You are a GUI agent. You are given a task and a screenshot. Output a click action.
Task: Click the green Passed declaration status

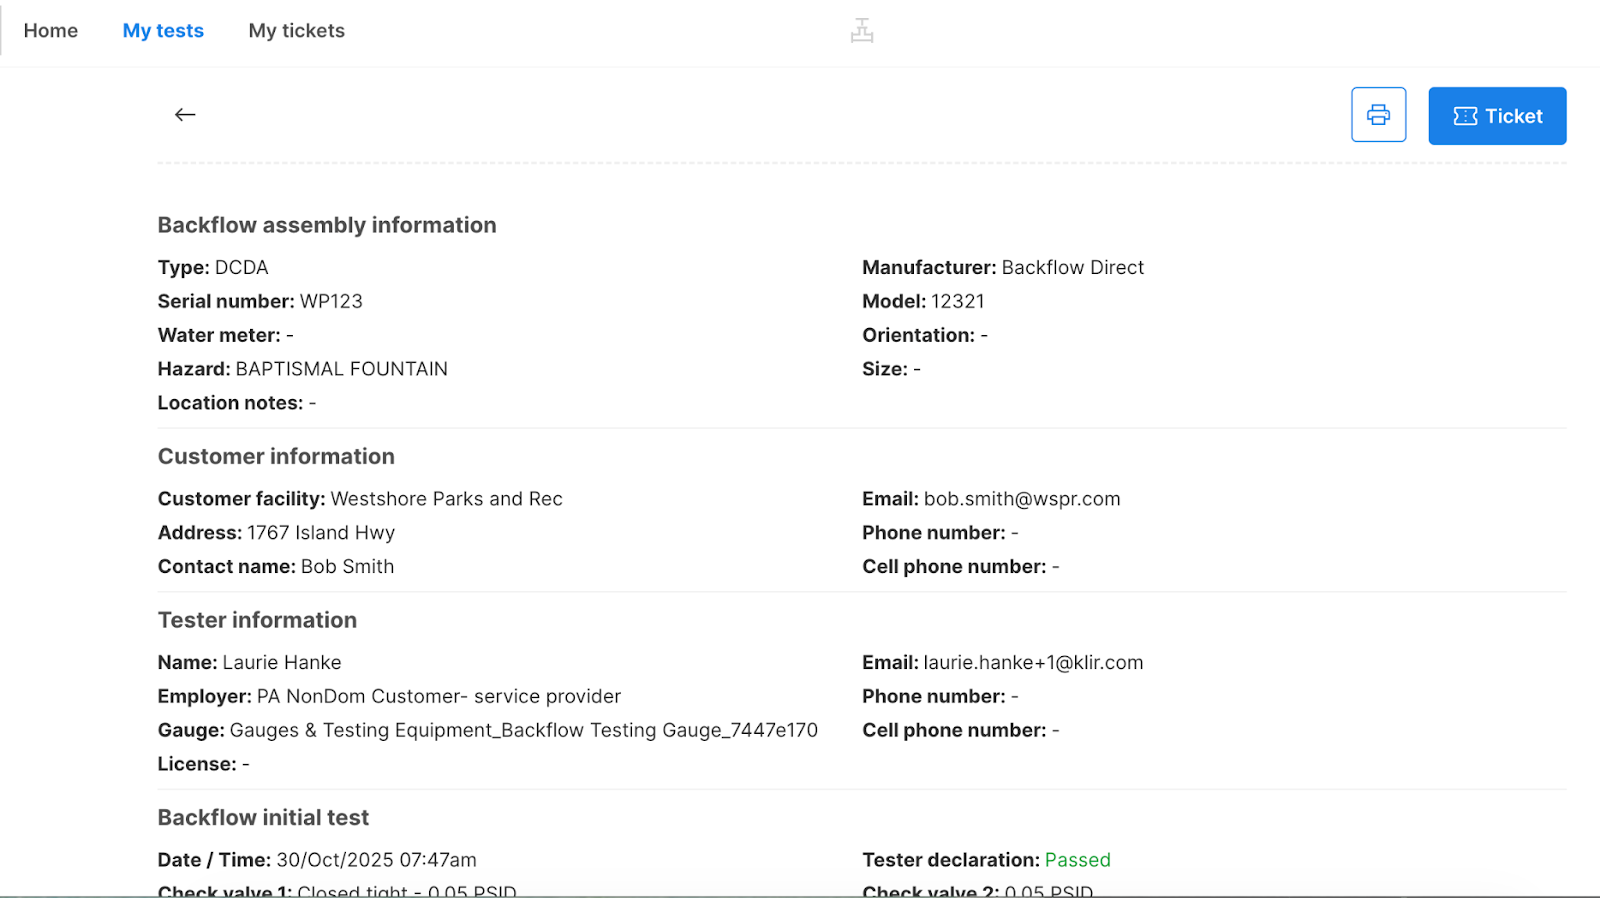pos(1077,860)
